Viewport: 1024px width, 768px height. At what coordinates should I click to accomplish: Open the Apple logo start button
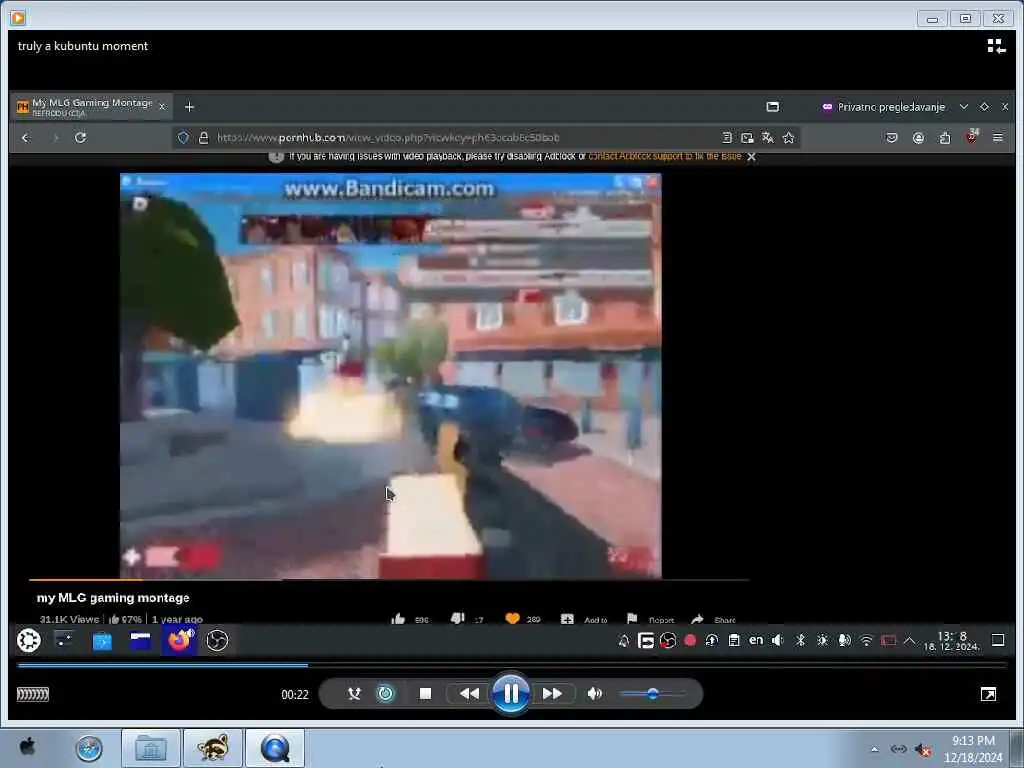(27, 748)
